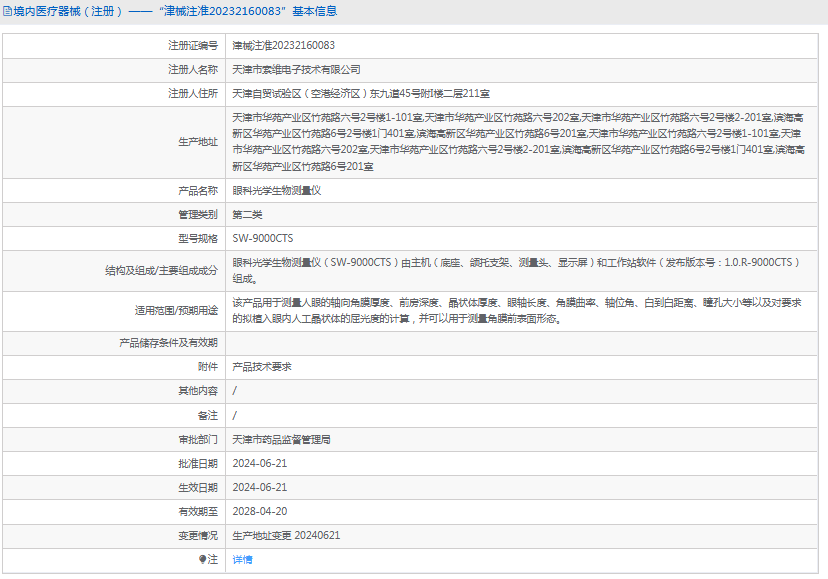Click the 型号规格 value SW-9000CTS
This screenshot has width=828, height=579.
coord(263,238)
